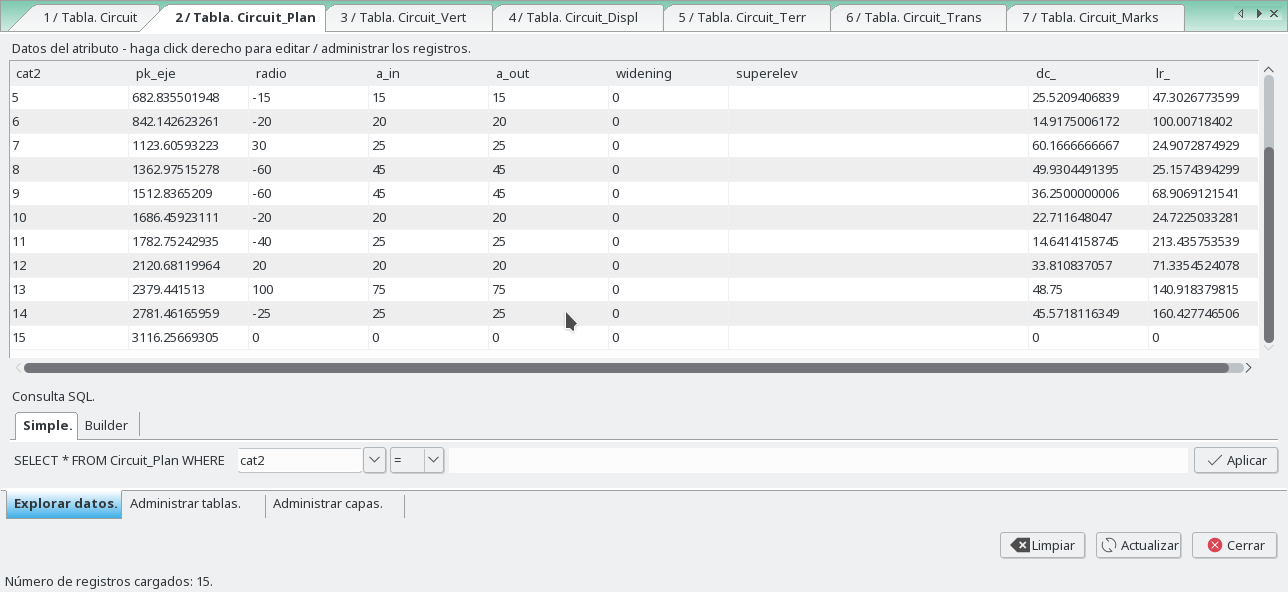Switch to the 6 / Tabla. Circuit_Trans tab
The width and height of the screenshot is (1288, 592).
(913, 17)
